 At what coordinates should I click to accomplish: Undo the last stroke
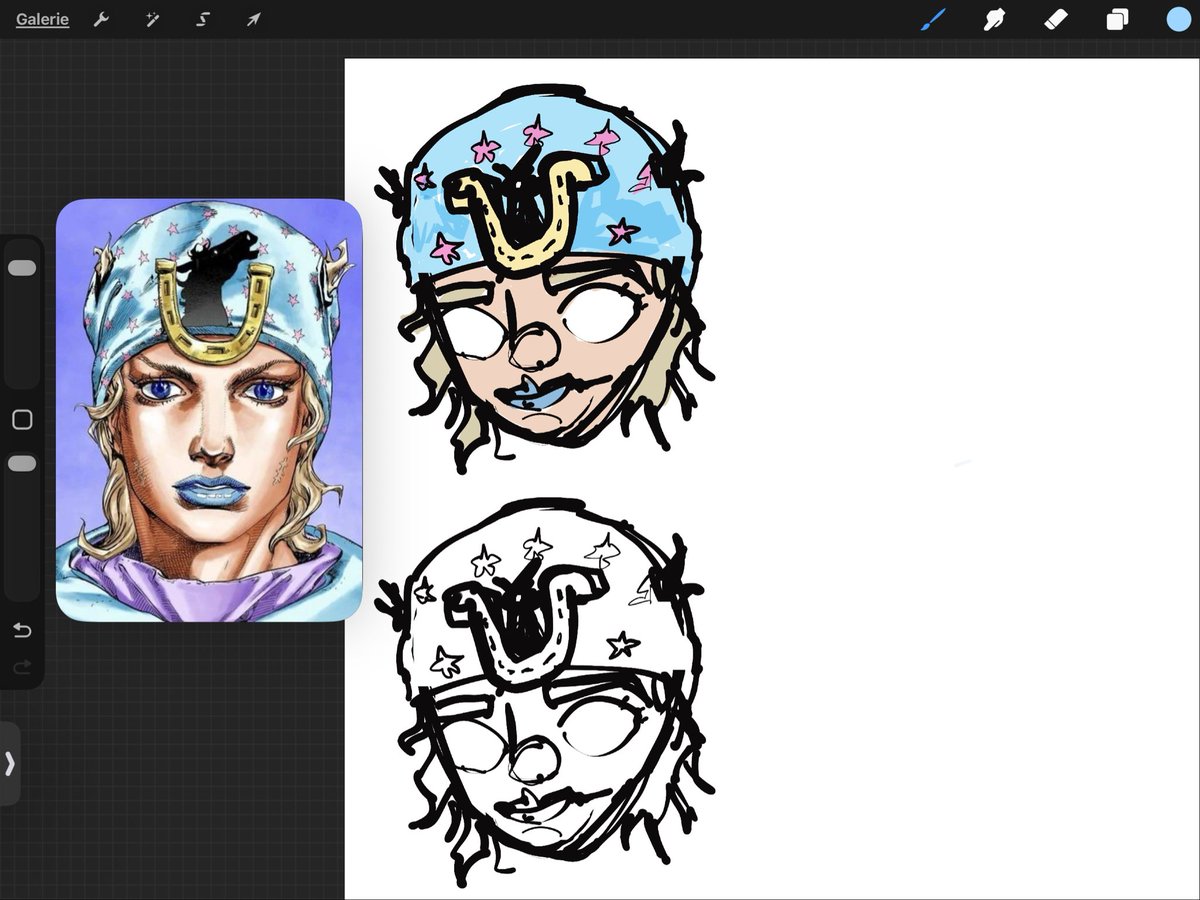point(22,631)
